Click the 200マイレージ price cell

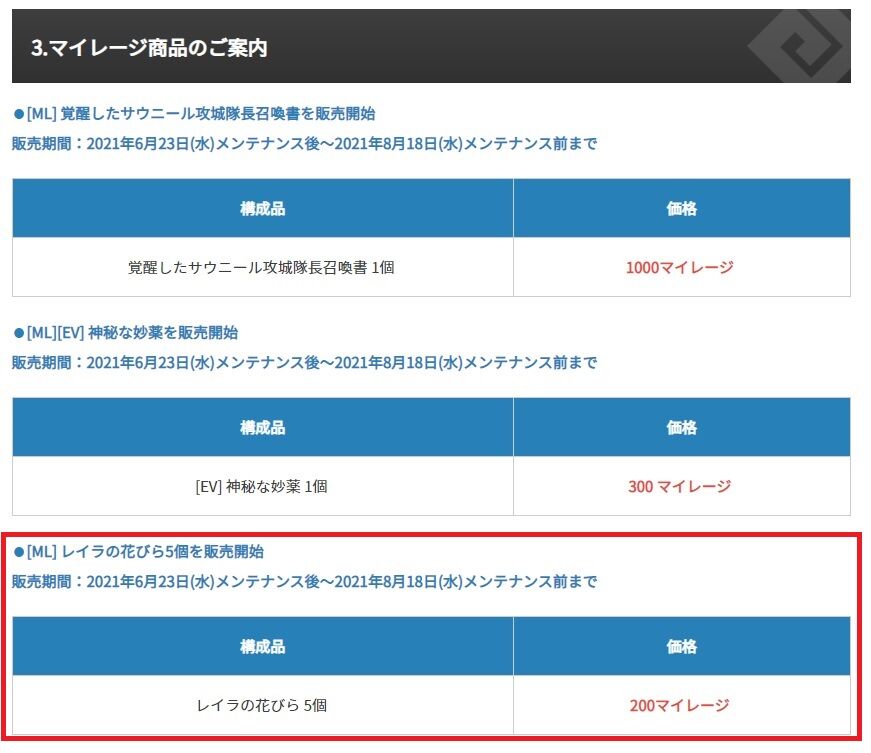point(682,705)
